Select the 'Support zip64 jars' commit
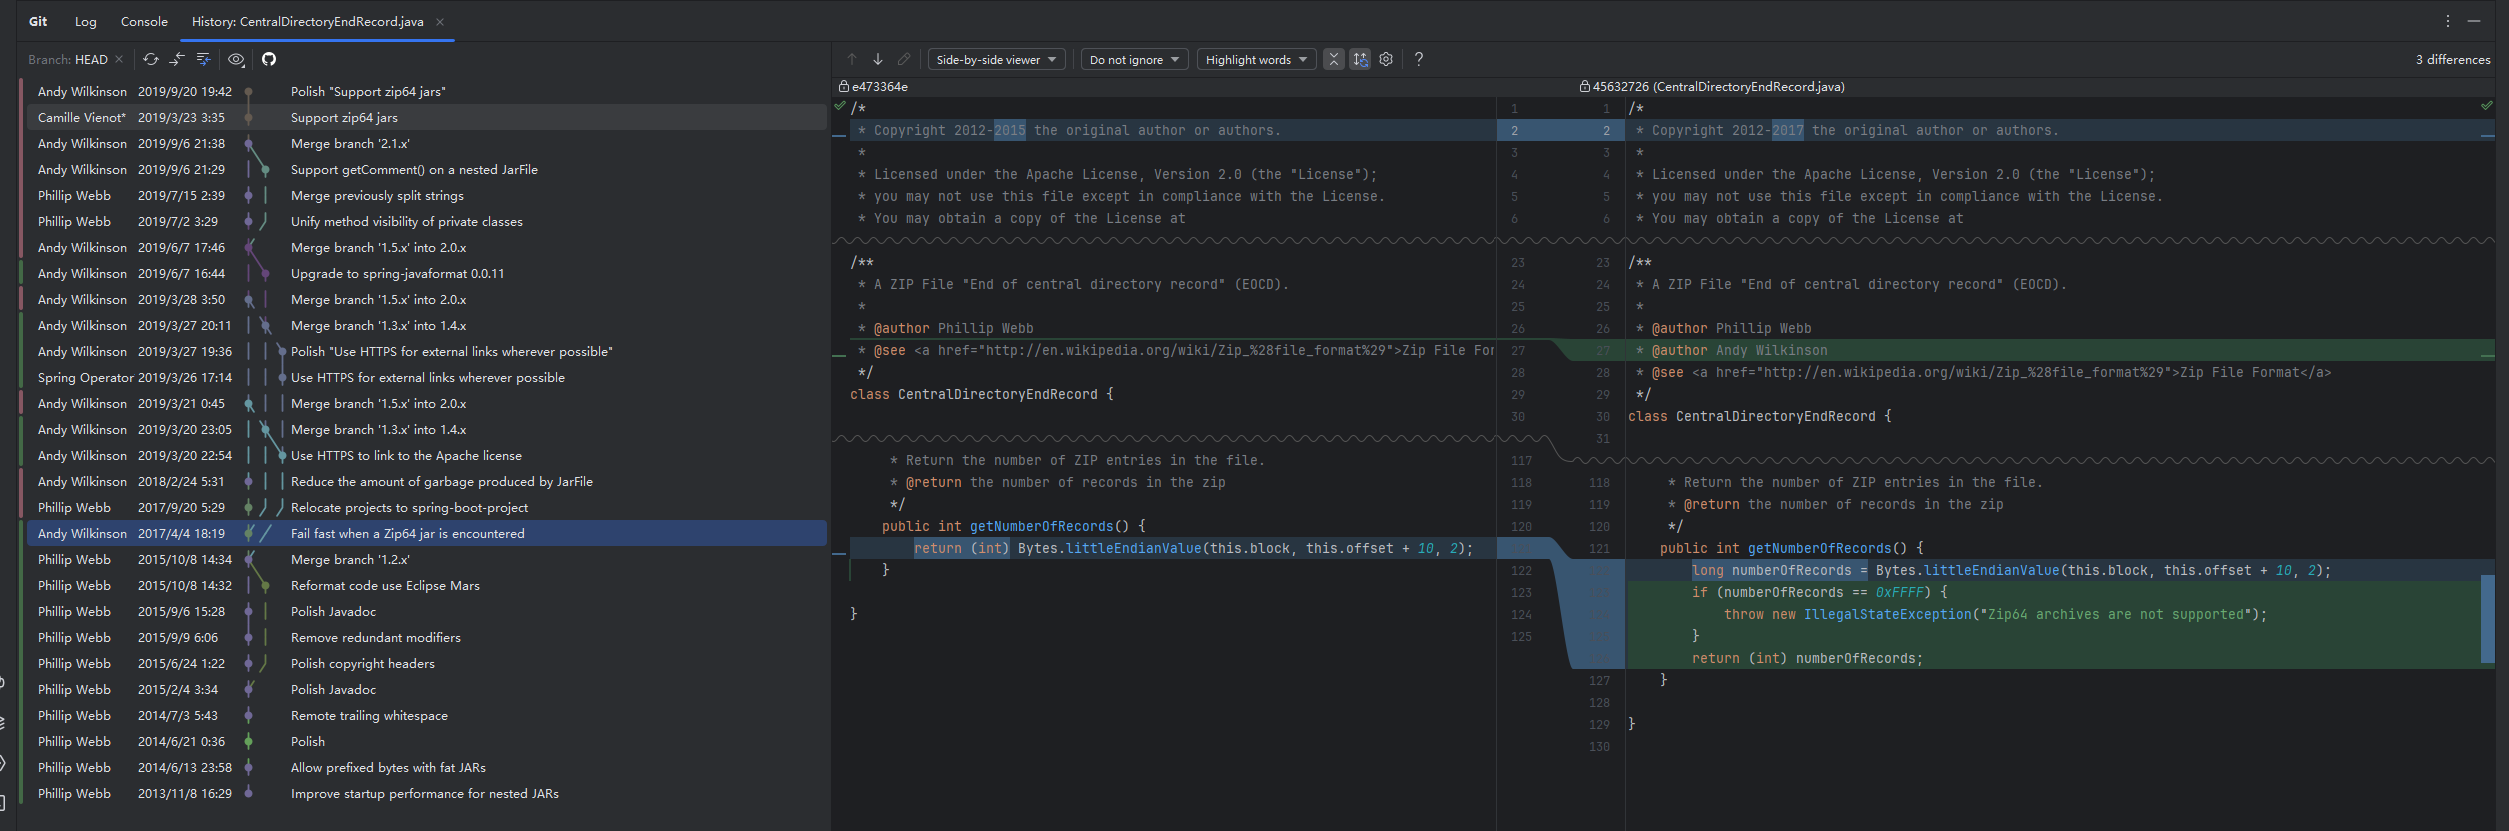Screen dimensions: 2509x831 pos(344,118)
